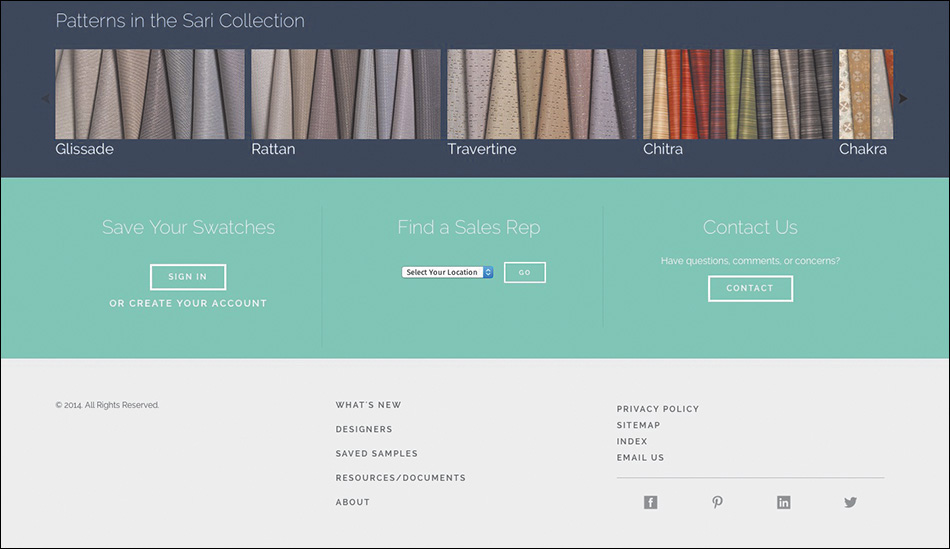Select the Glissade pattern thumbnail
950x549 pixels.
[149, 94]
